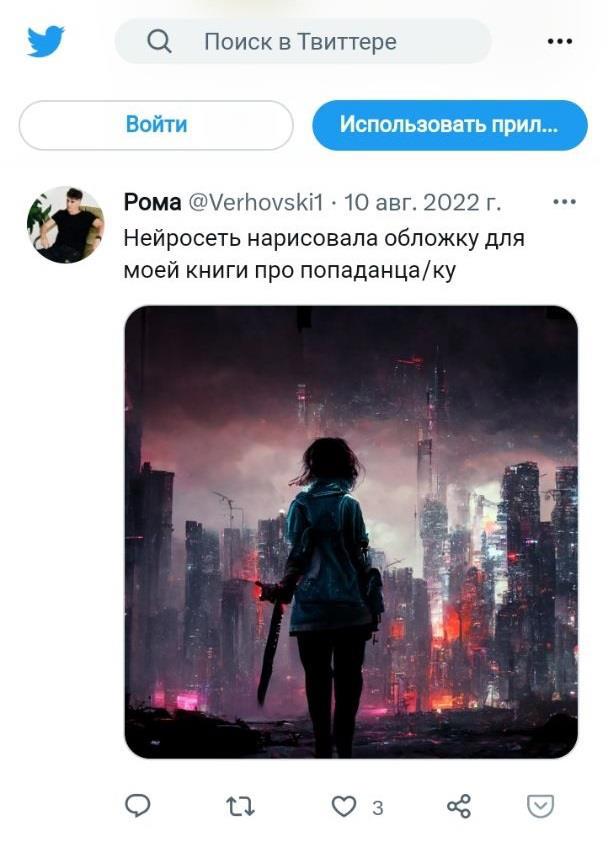Retweet using the arrows icon
This screenshot has height=844, width=610.
240,807
